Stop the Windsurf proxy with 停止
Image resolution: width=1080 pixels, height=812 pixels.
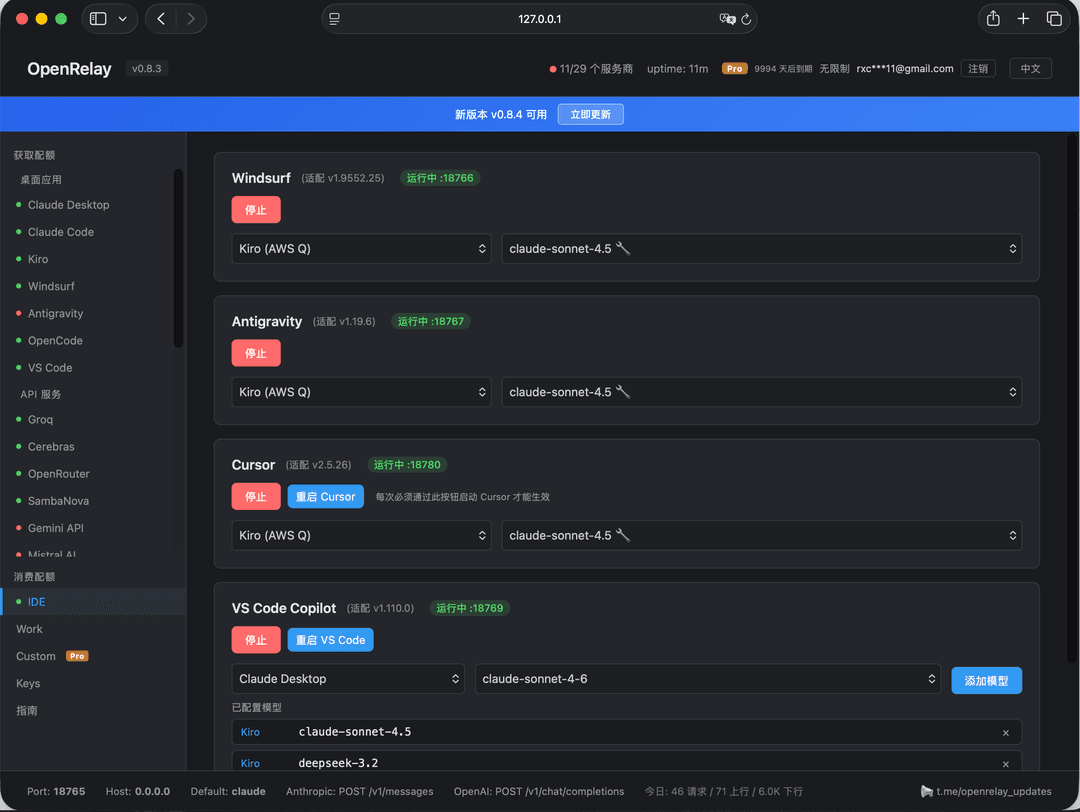pos(256,209)
